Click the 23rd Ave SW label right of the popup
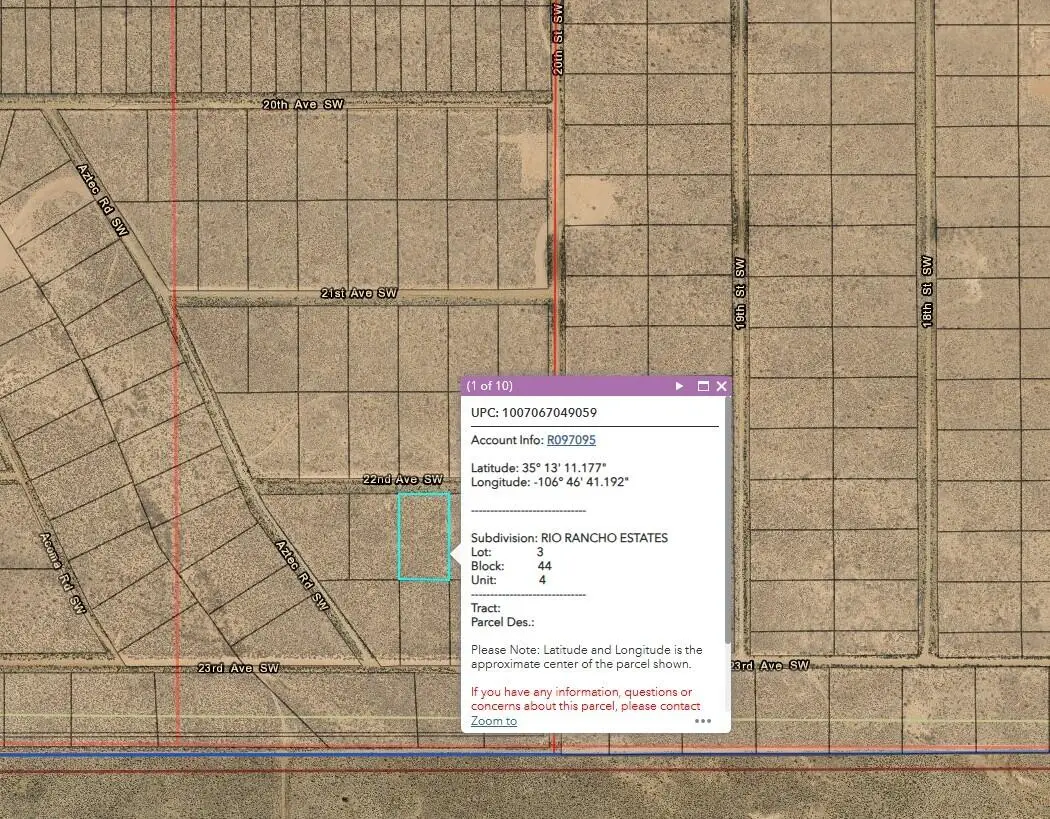The height and width of the screenshot is (819, 1050). tap(770, 665)
